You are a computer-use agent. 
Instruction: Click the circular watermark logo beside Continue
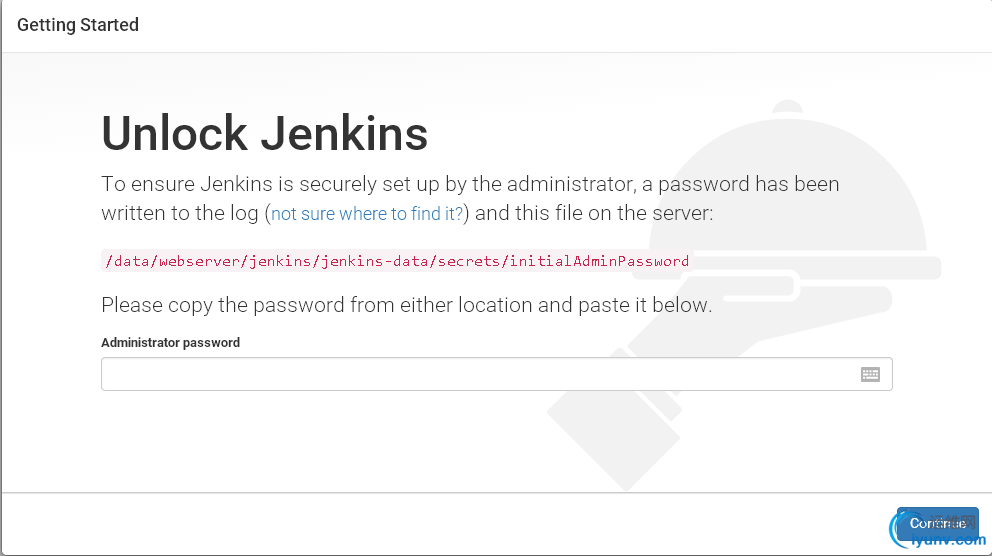click(x=902, y=529)
